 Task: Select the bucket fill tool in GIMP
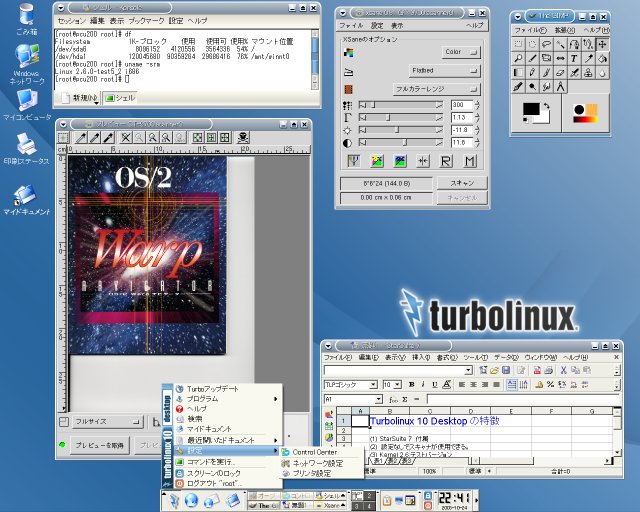(602, 58)
